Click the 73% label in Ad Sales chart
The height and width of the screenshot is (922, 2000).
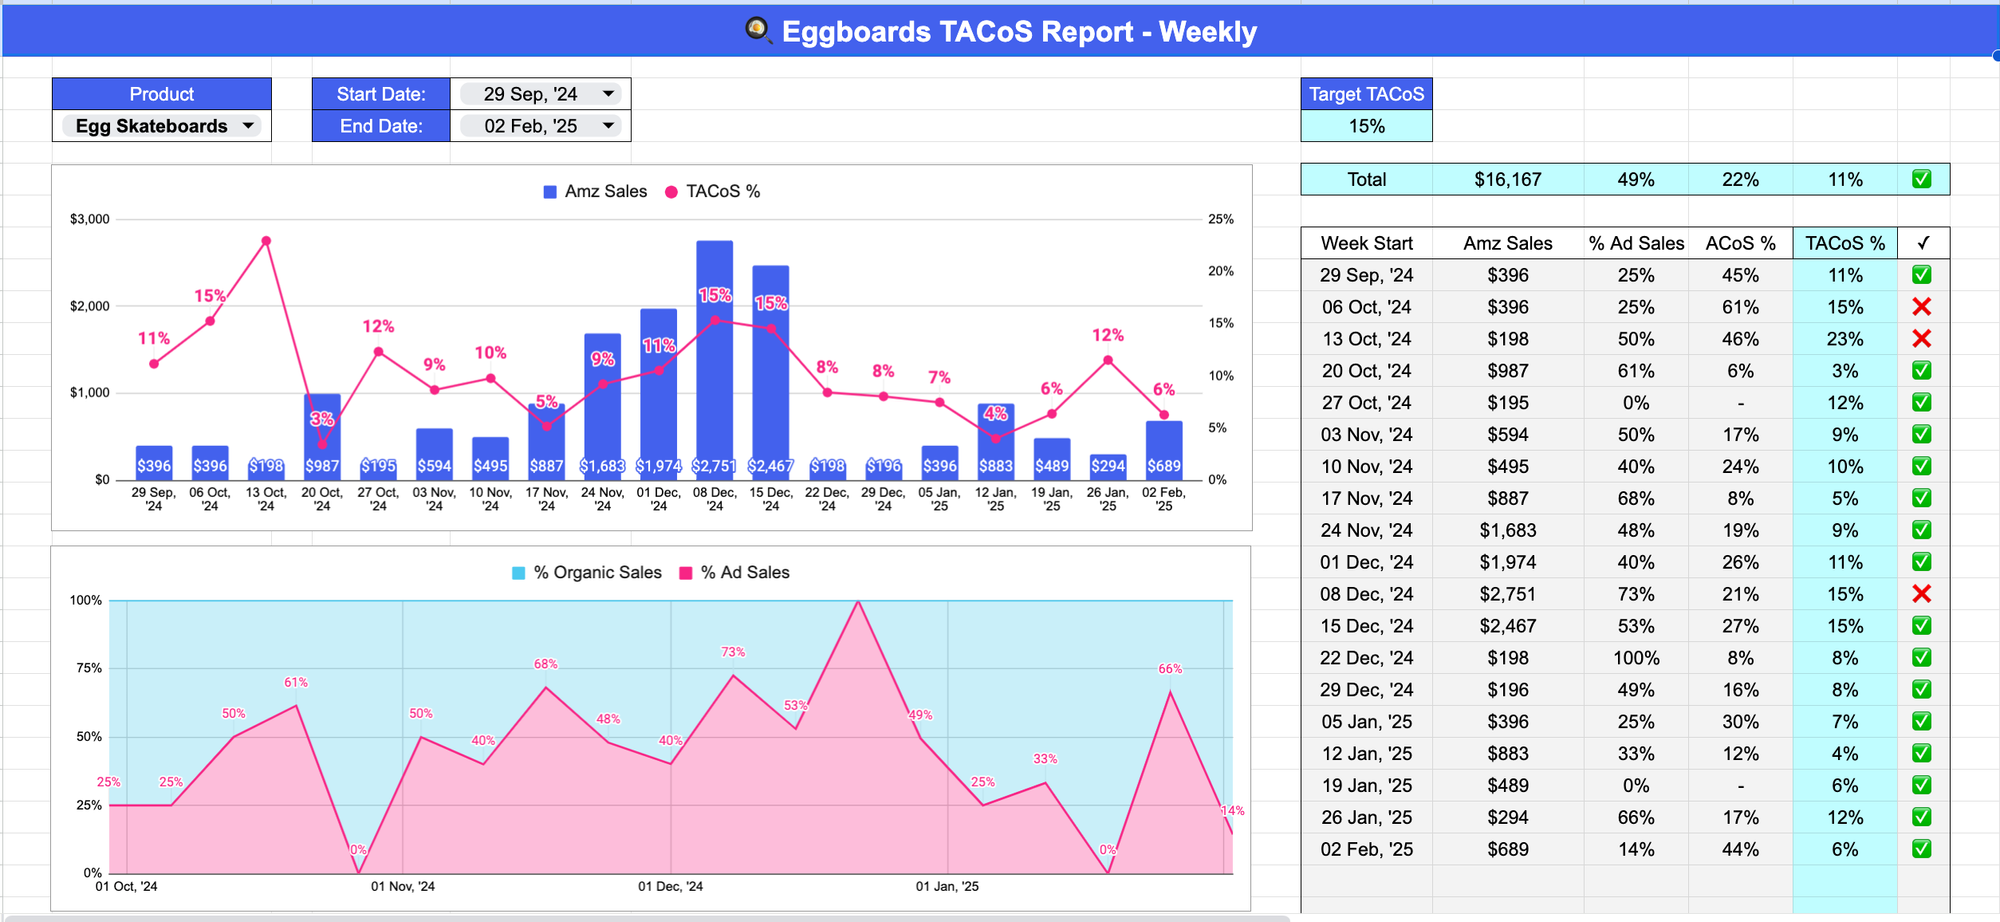733,652
